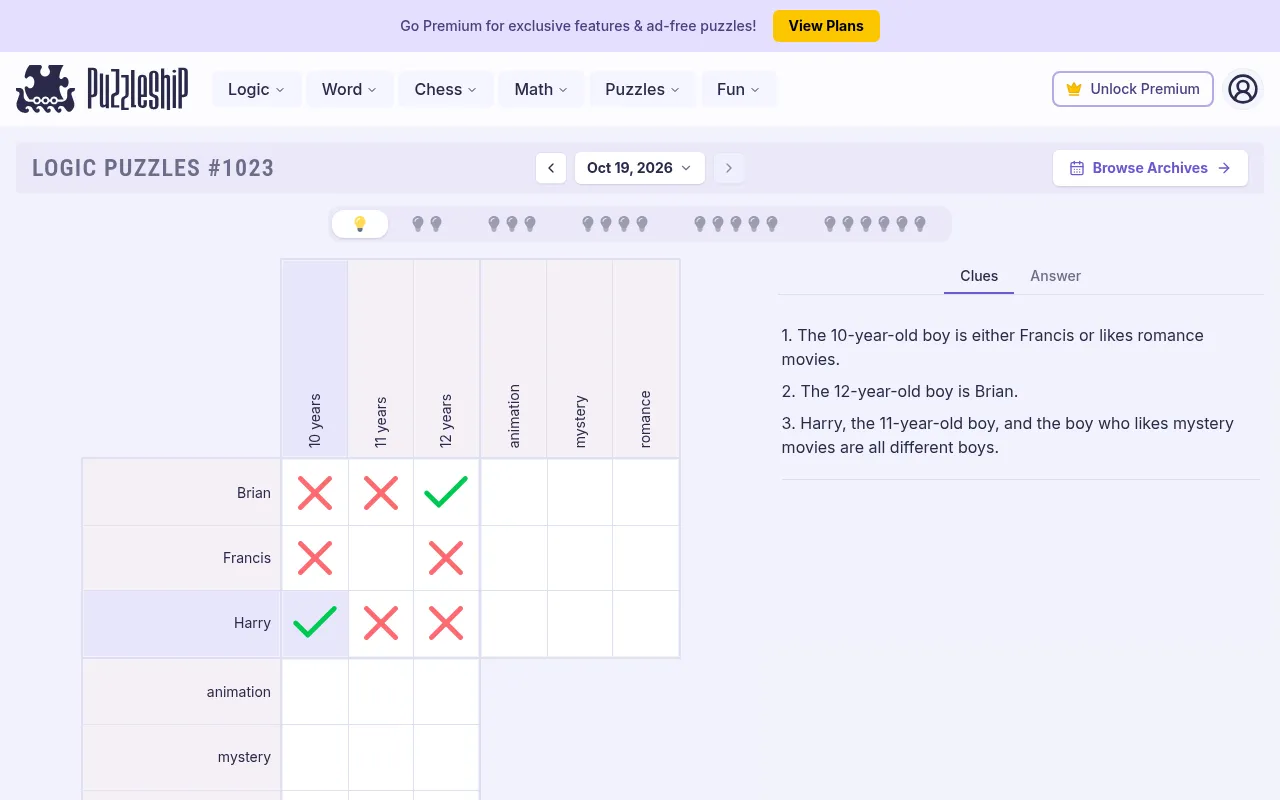The image size is (1280, 800).
Task: Expand the Logic menu
Action: tap(257, 89)
